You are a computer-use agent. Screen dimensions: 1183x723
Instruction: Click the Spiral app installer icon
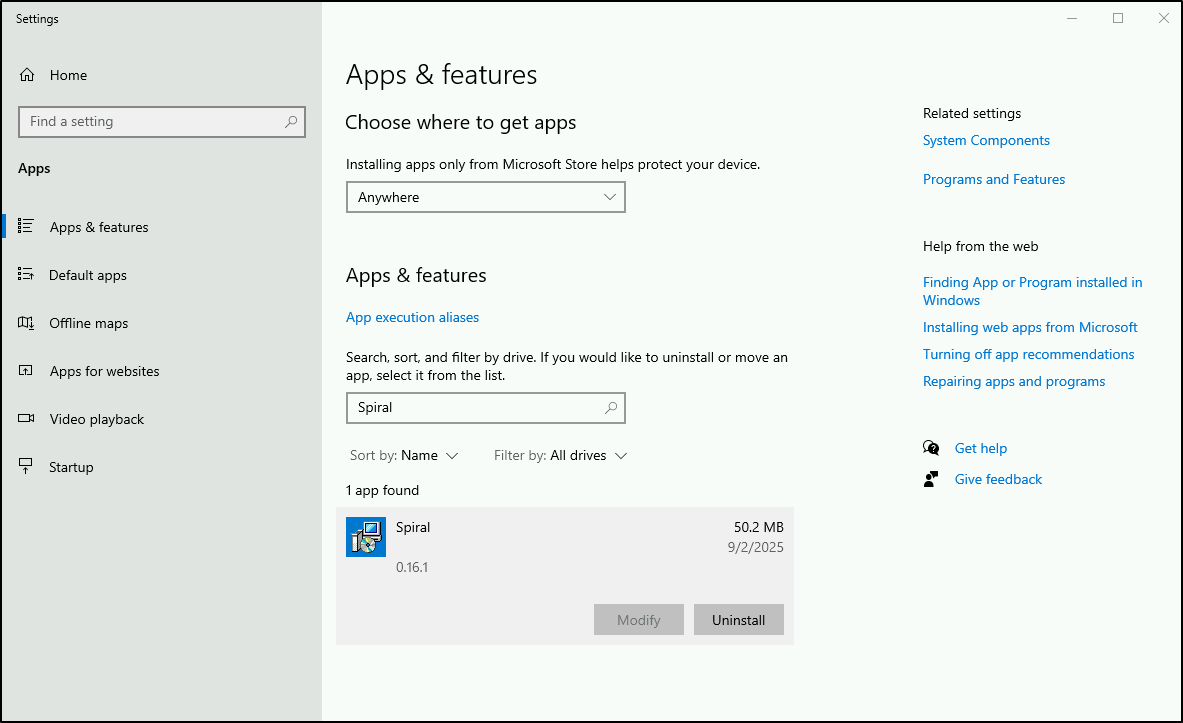[366, 537]
